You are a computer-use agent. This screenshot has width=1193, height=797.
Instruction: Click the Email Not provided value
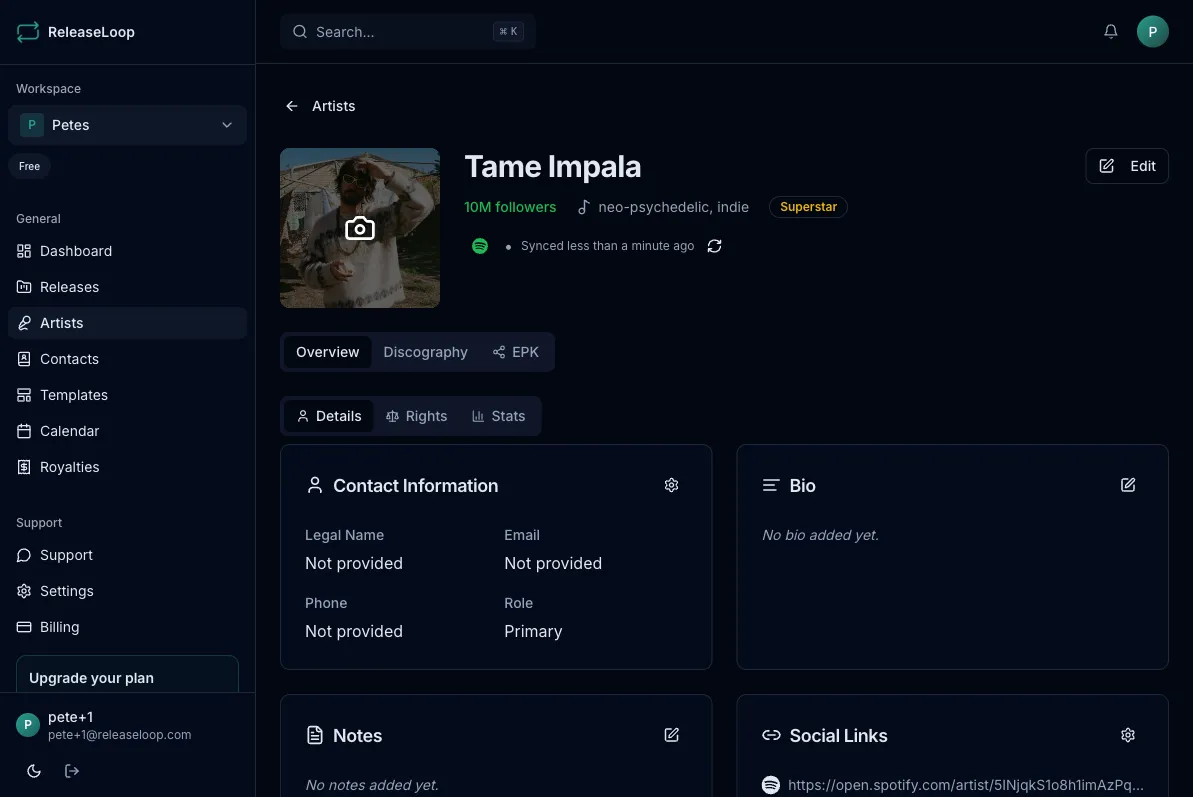[553, 564]
